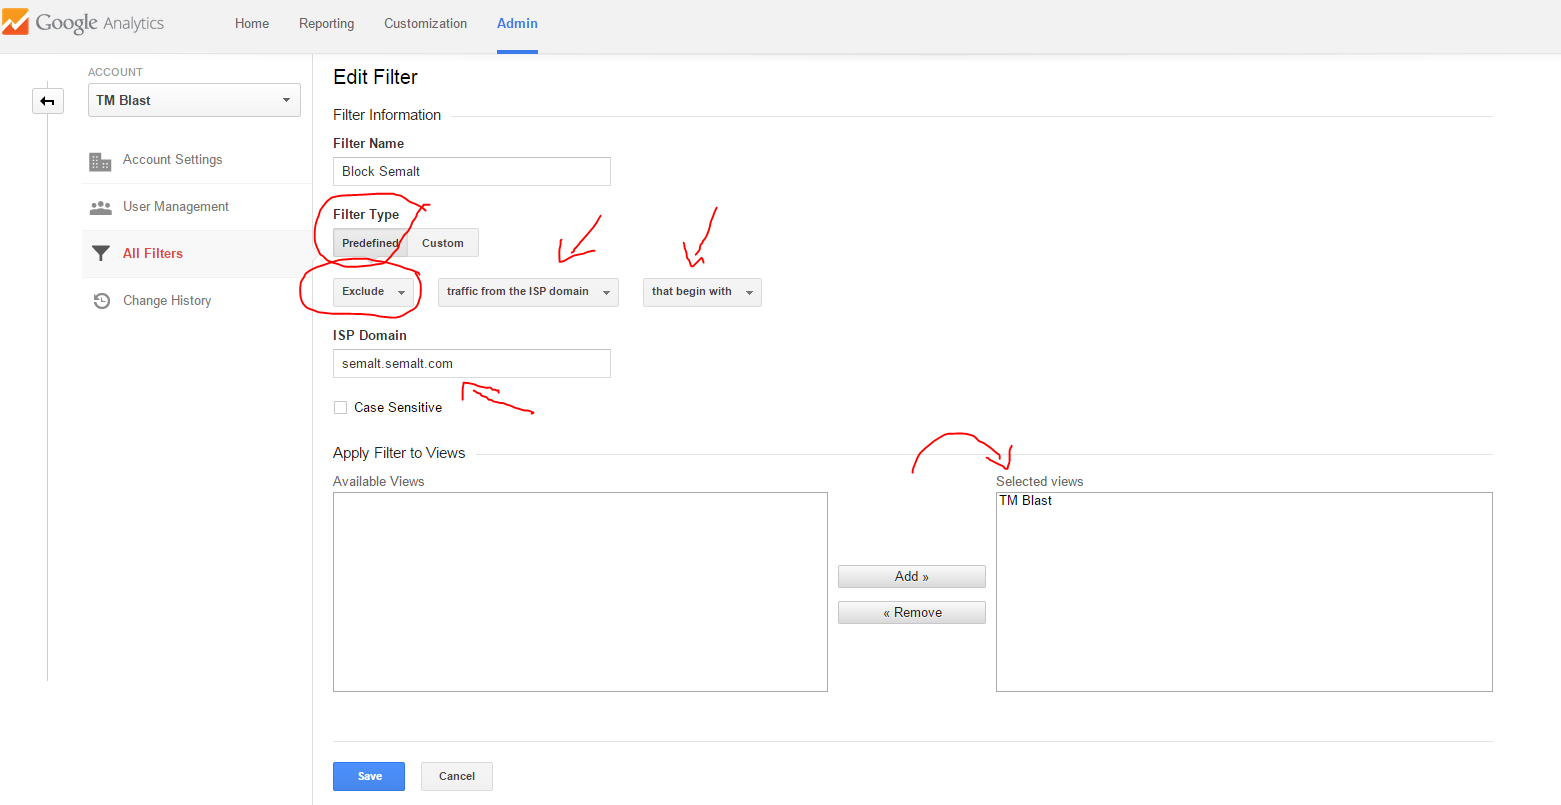Click inside the Available Views list box
This screenshot has width=1561, height=805.
580,592
